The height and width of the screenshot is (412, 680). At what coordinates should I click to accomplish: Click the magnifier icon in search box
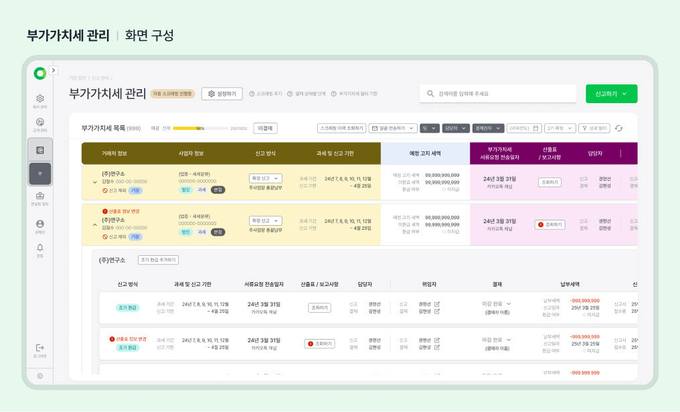[430, 94]
